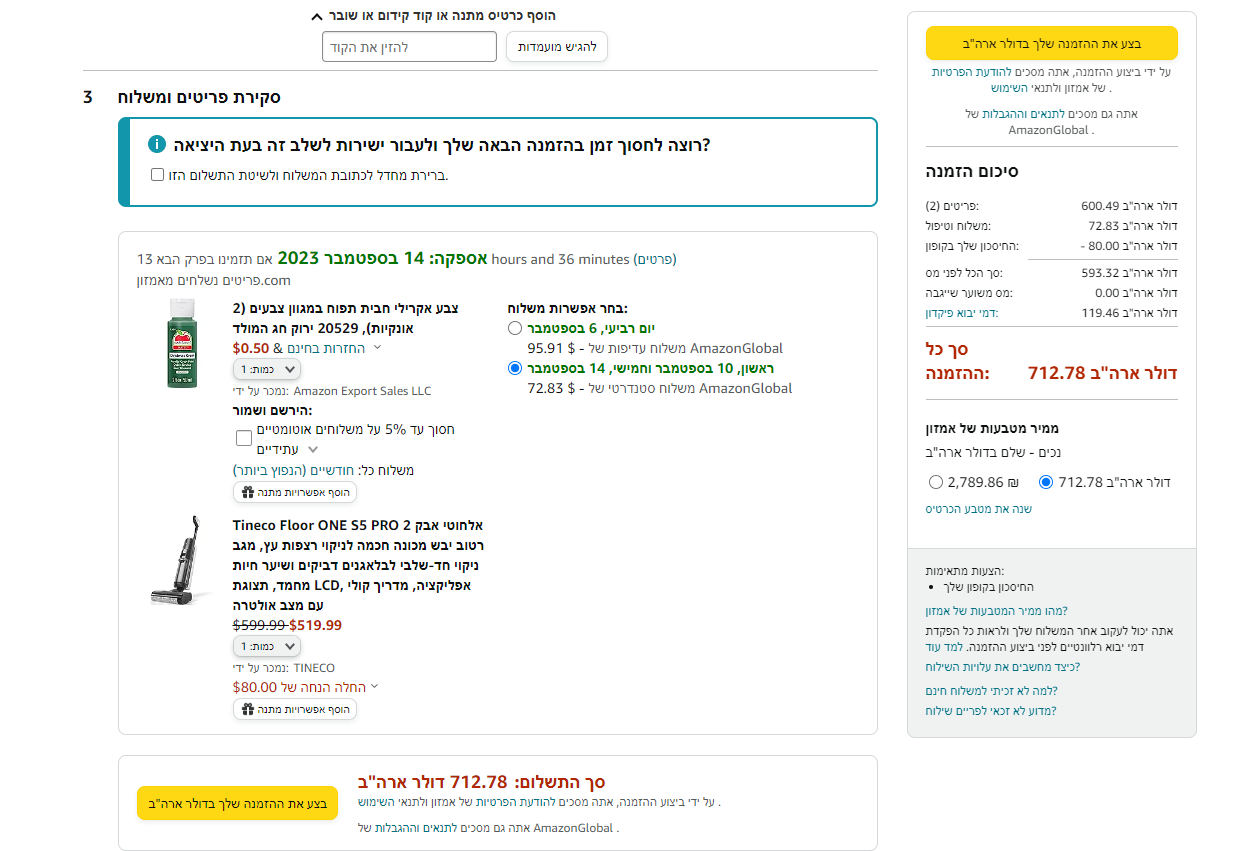Place the order with the top yellow button
Viewport: 1239px width, 851px height.
click(1051, 44)
